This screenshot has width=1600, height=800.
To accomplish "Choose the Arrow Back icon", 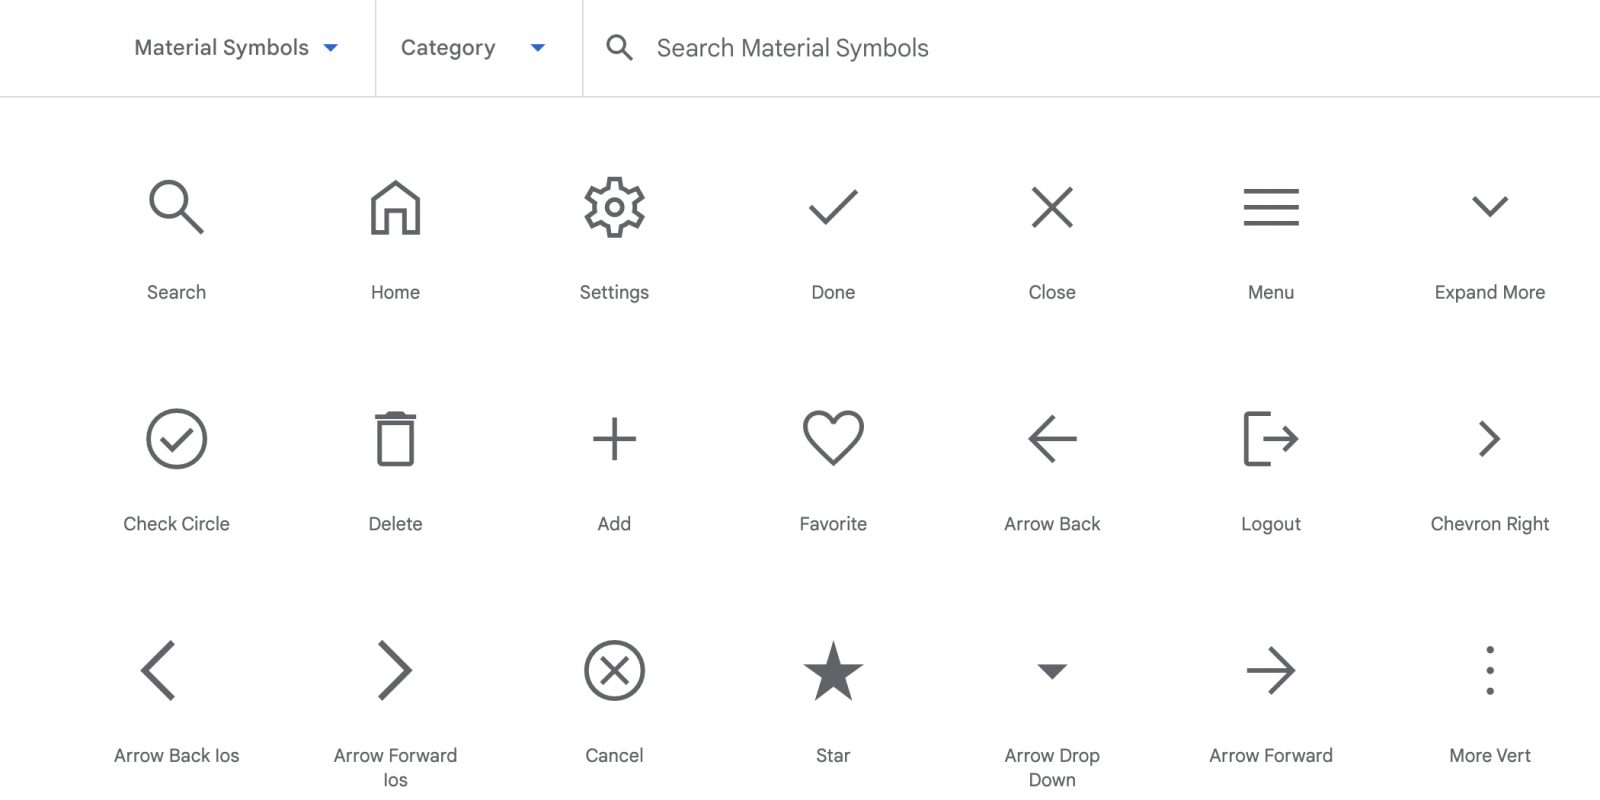I will coord(1052,439).
